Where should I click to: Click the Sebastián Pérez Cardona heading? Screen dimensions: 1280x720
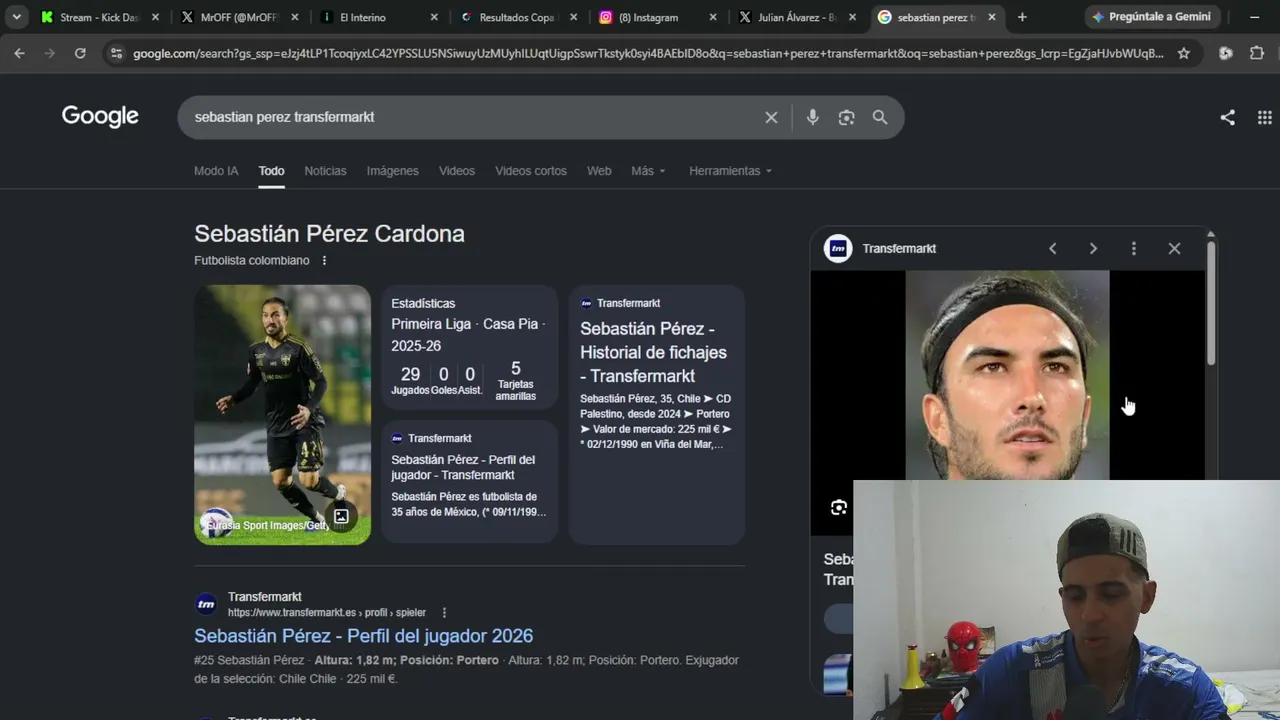[x=329, y=234]
